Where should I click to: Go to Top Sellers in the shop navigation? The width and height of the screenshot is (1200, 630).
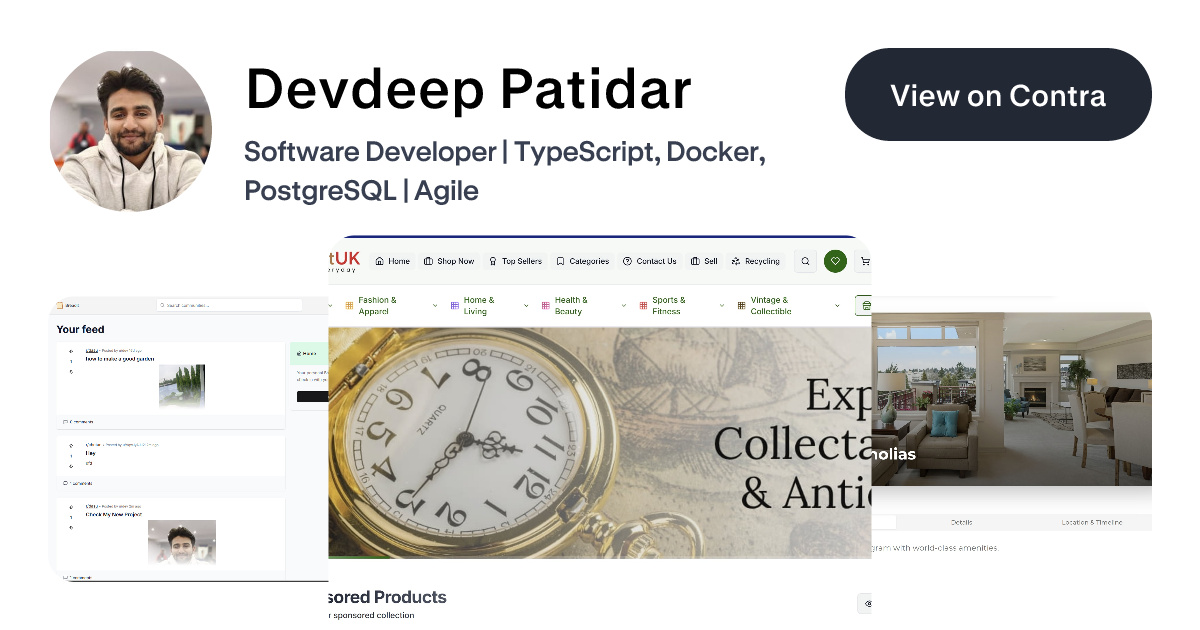point(515,261)
